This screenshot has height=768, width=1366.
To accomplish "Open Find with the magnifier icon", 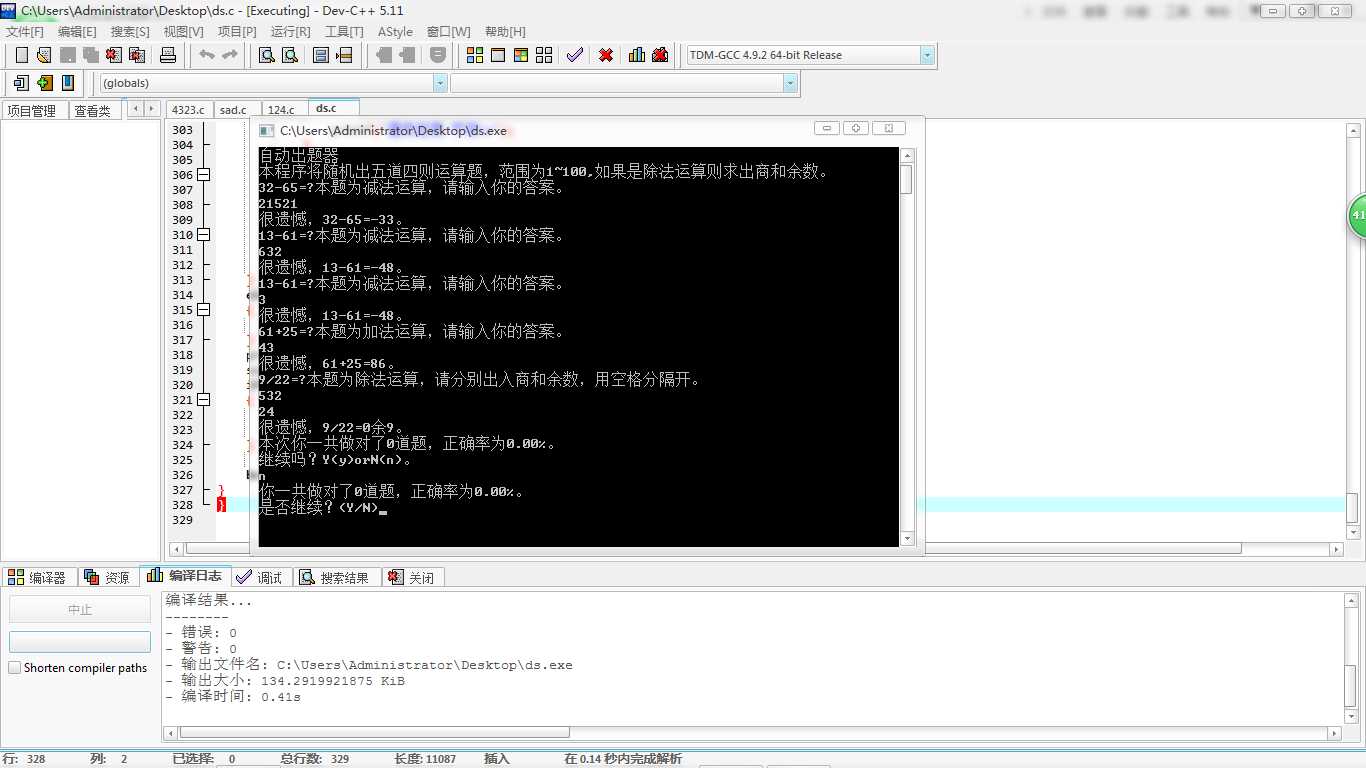I will click(267, 55).
